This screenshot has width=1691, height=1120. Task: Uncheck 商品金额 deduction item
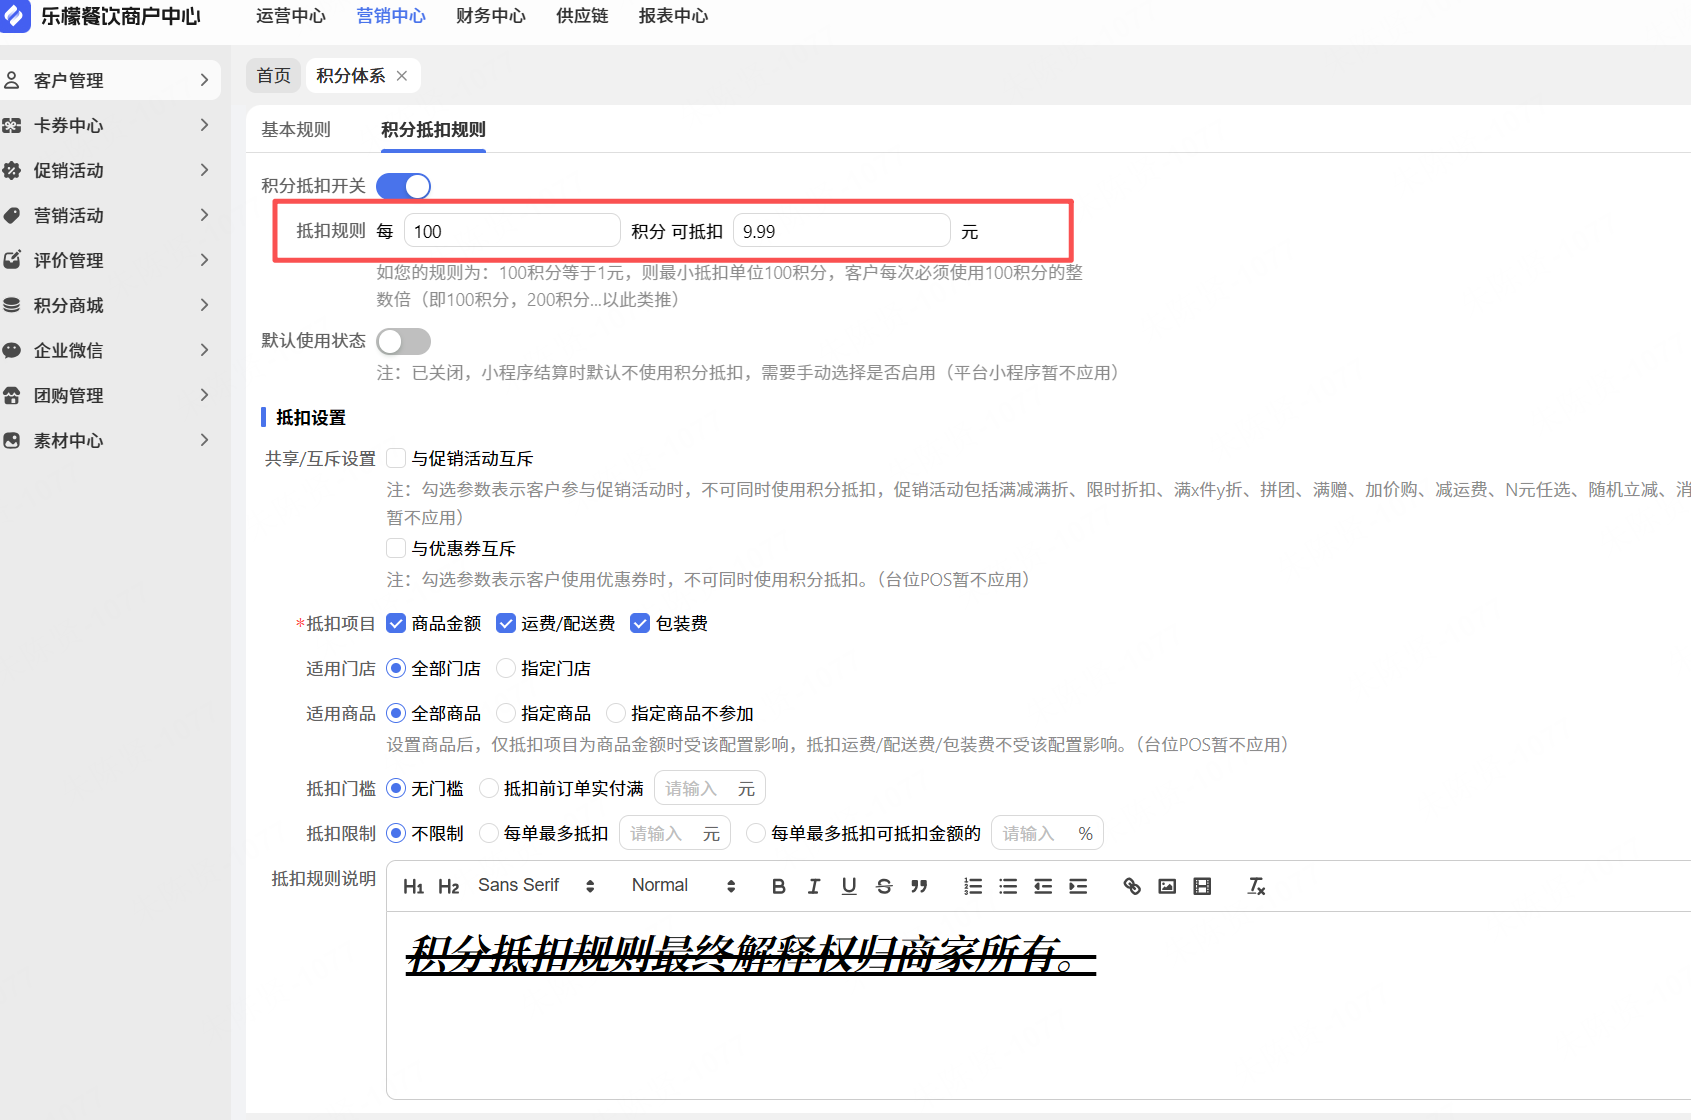(x=396, y=623)
